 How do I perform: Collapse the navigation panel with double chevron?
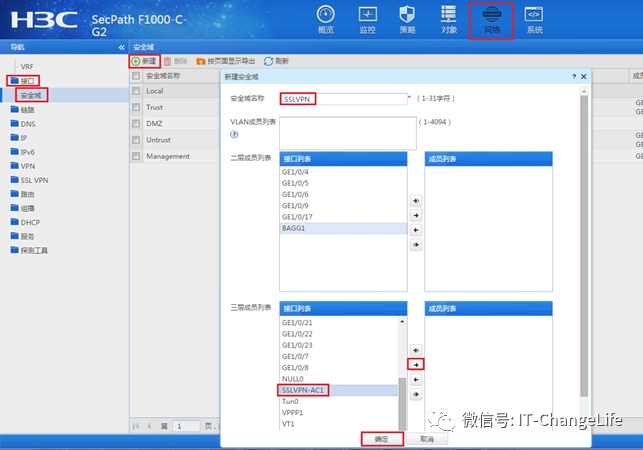[x=121, y=47]
